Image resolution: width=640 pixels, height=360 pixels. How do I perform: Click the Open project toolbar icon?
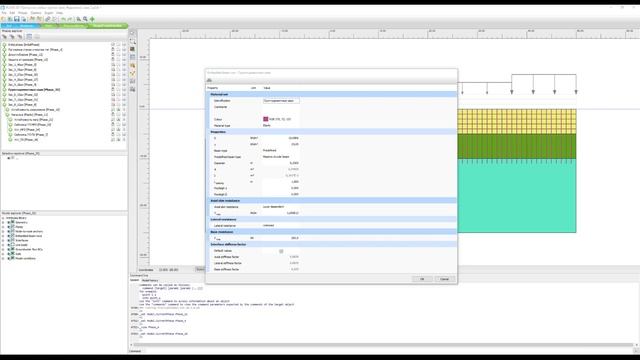pos(10,19)
